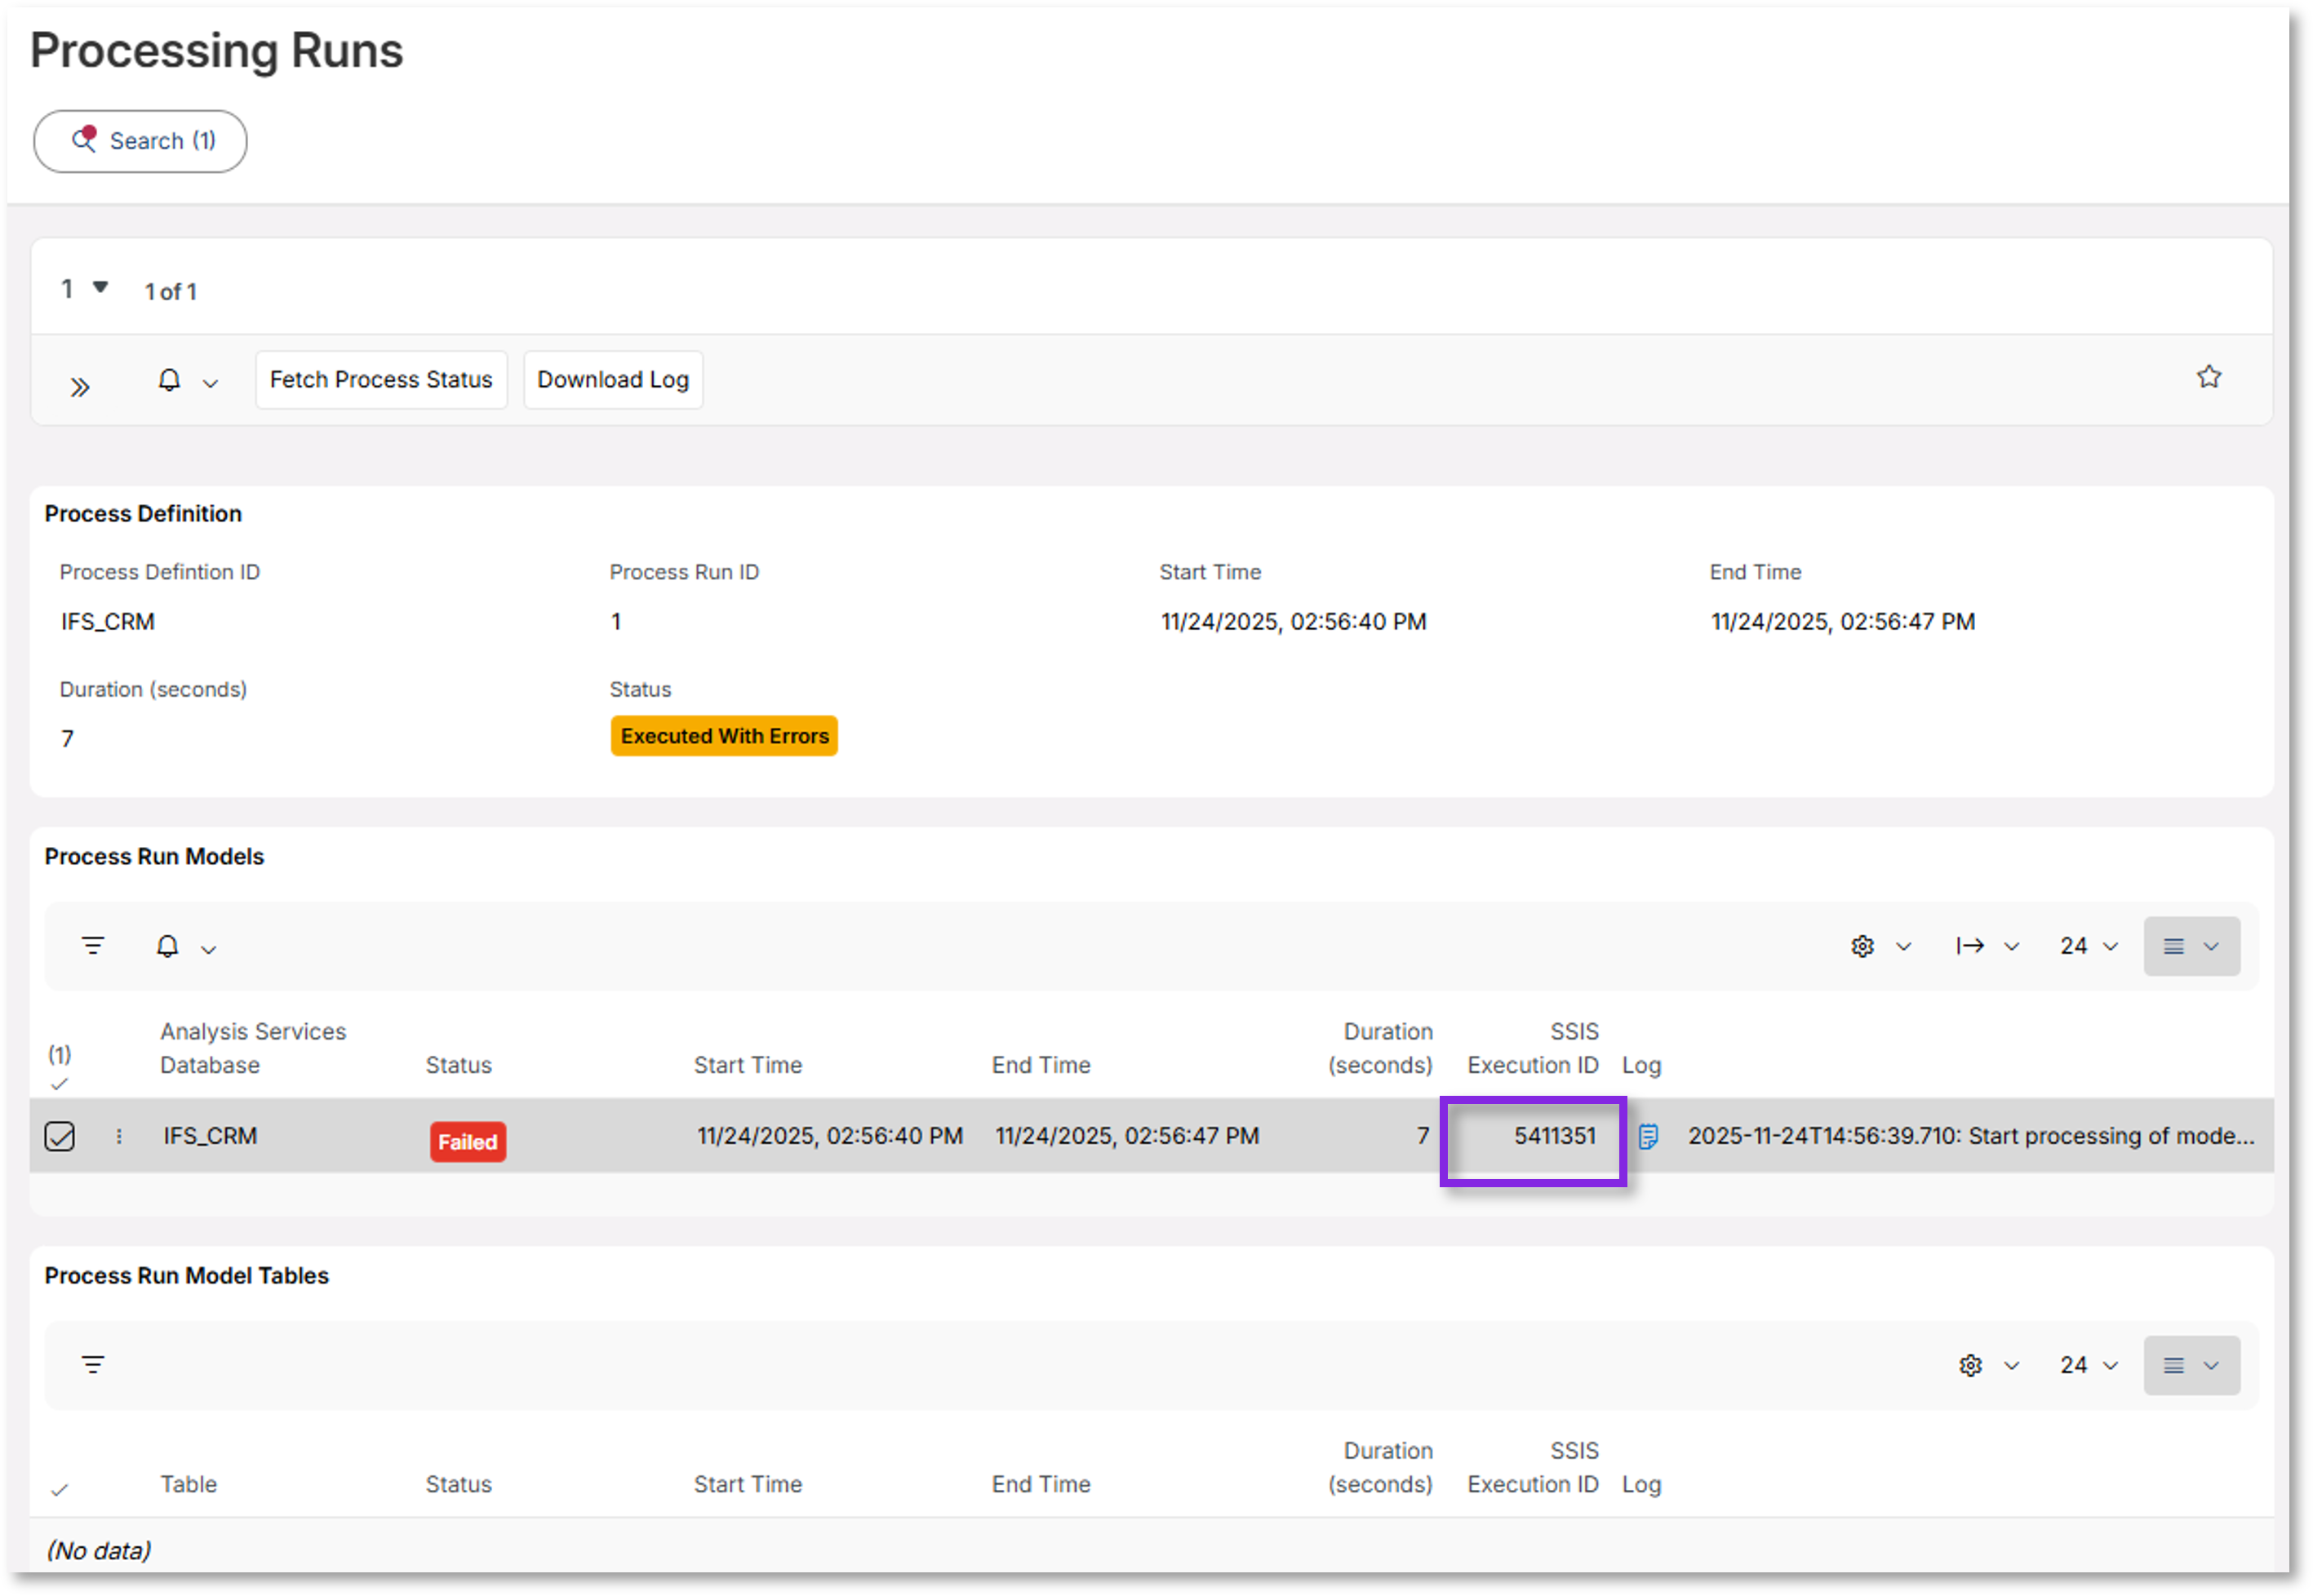Open page size 24 dropdown in Process Run Models
The image size is (2313, 1596).
pyautogui.click(x=2088, y=946)
